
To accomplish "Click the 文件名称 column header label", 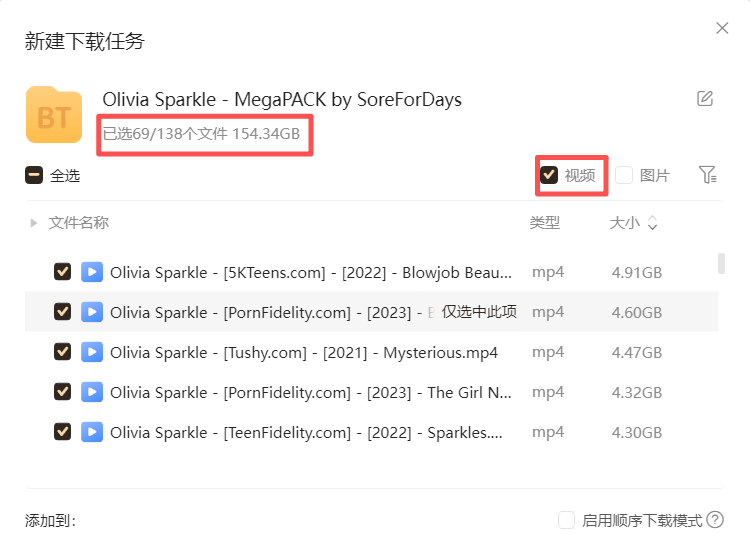I will [79, 223].
